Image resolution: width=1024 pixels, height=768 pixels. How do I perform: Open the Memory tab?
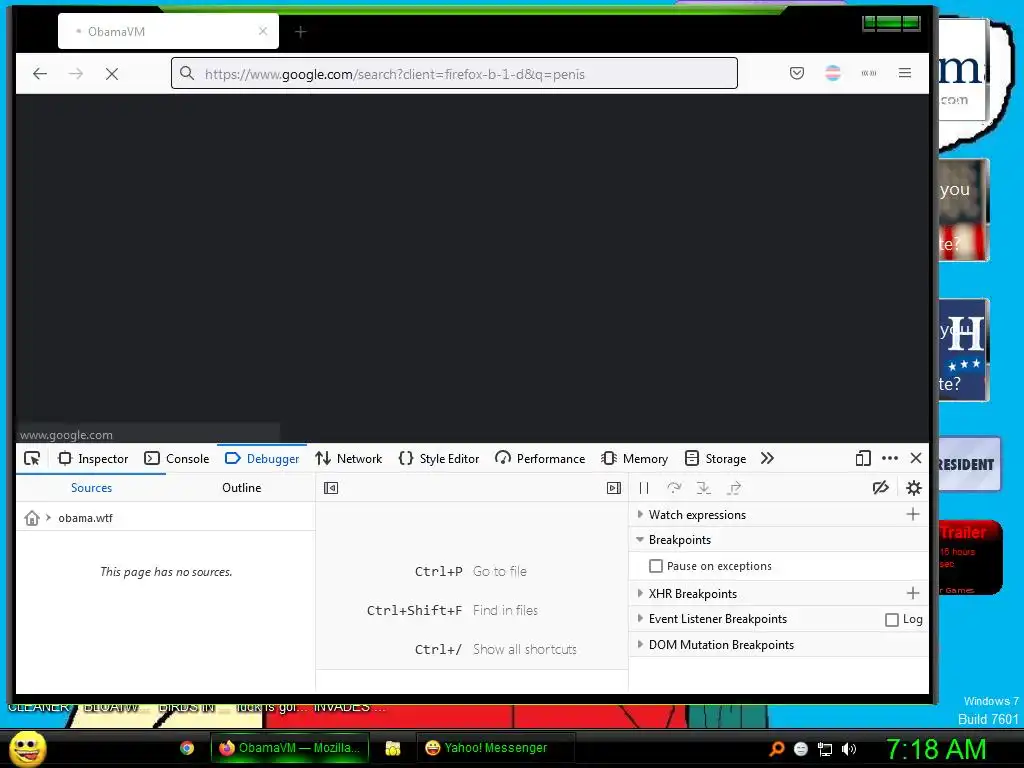click(x=635, y=458)
